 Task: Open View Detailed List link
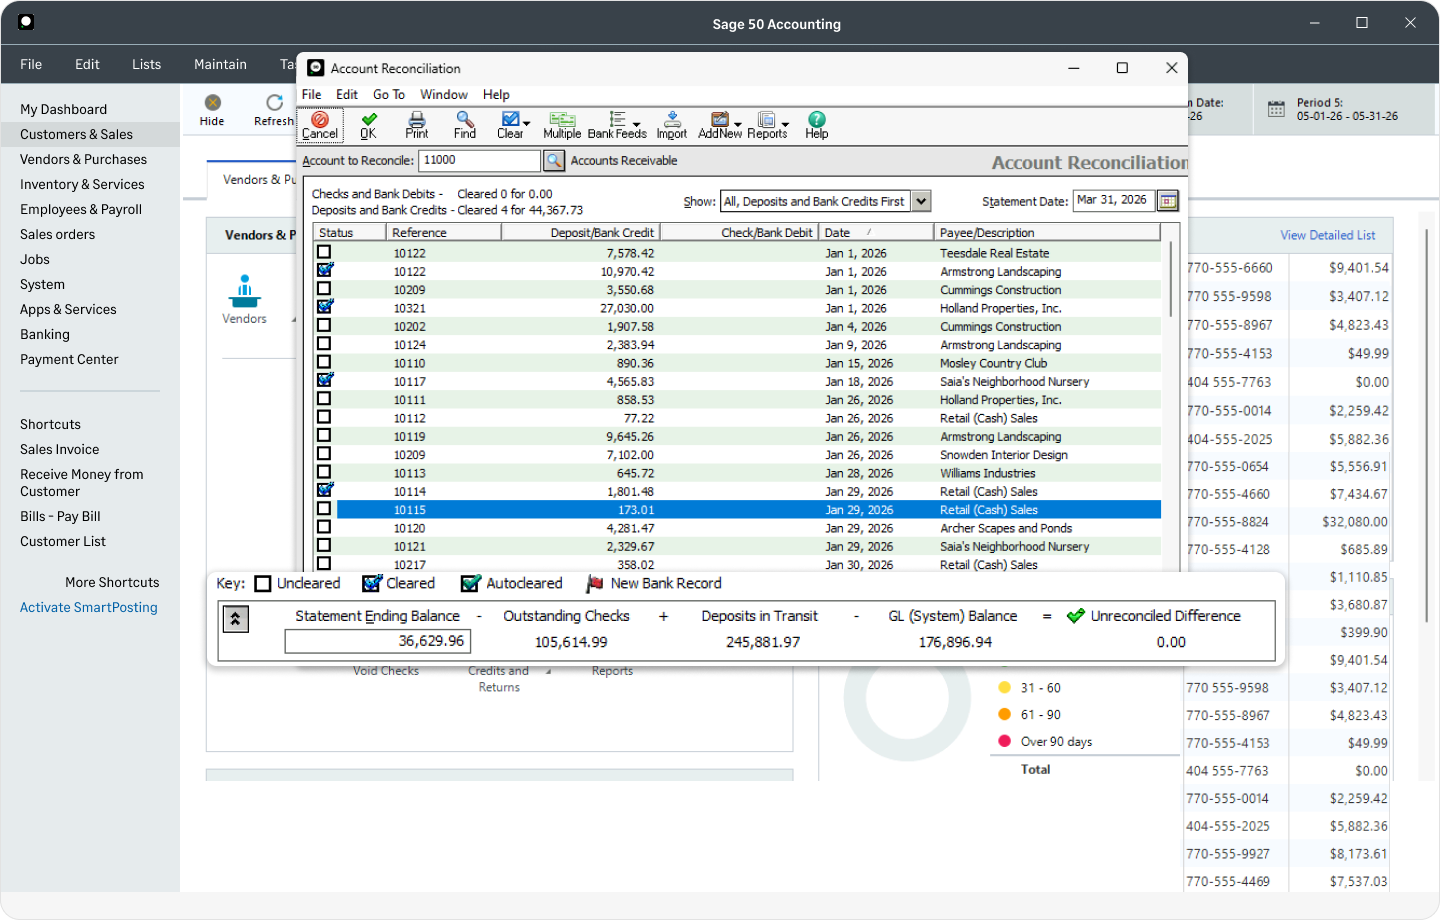coord(1328,235)
